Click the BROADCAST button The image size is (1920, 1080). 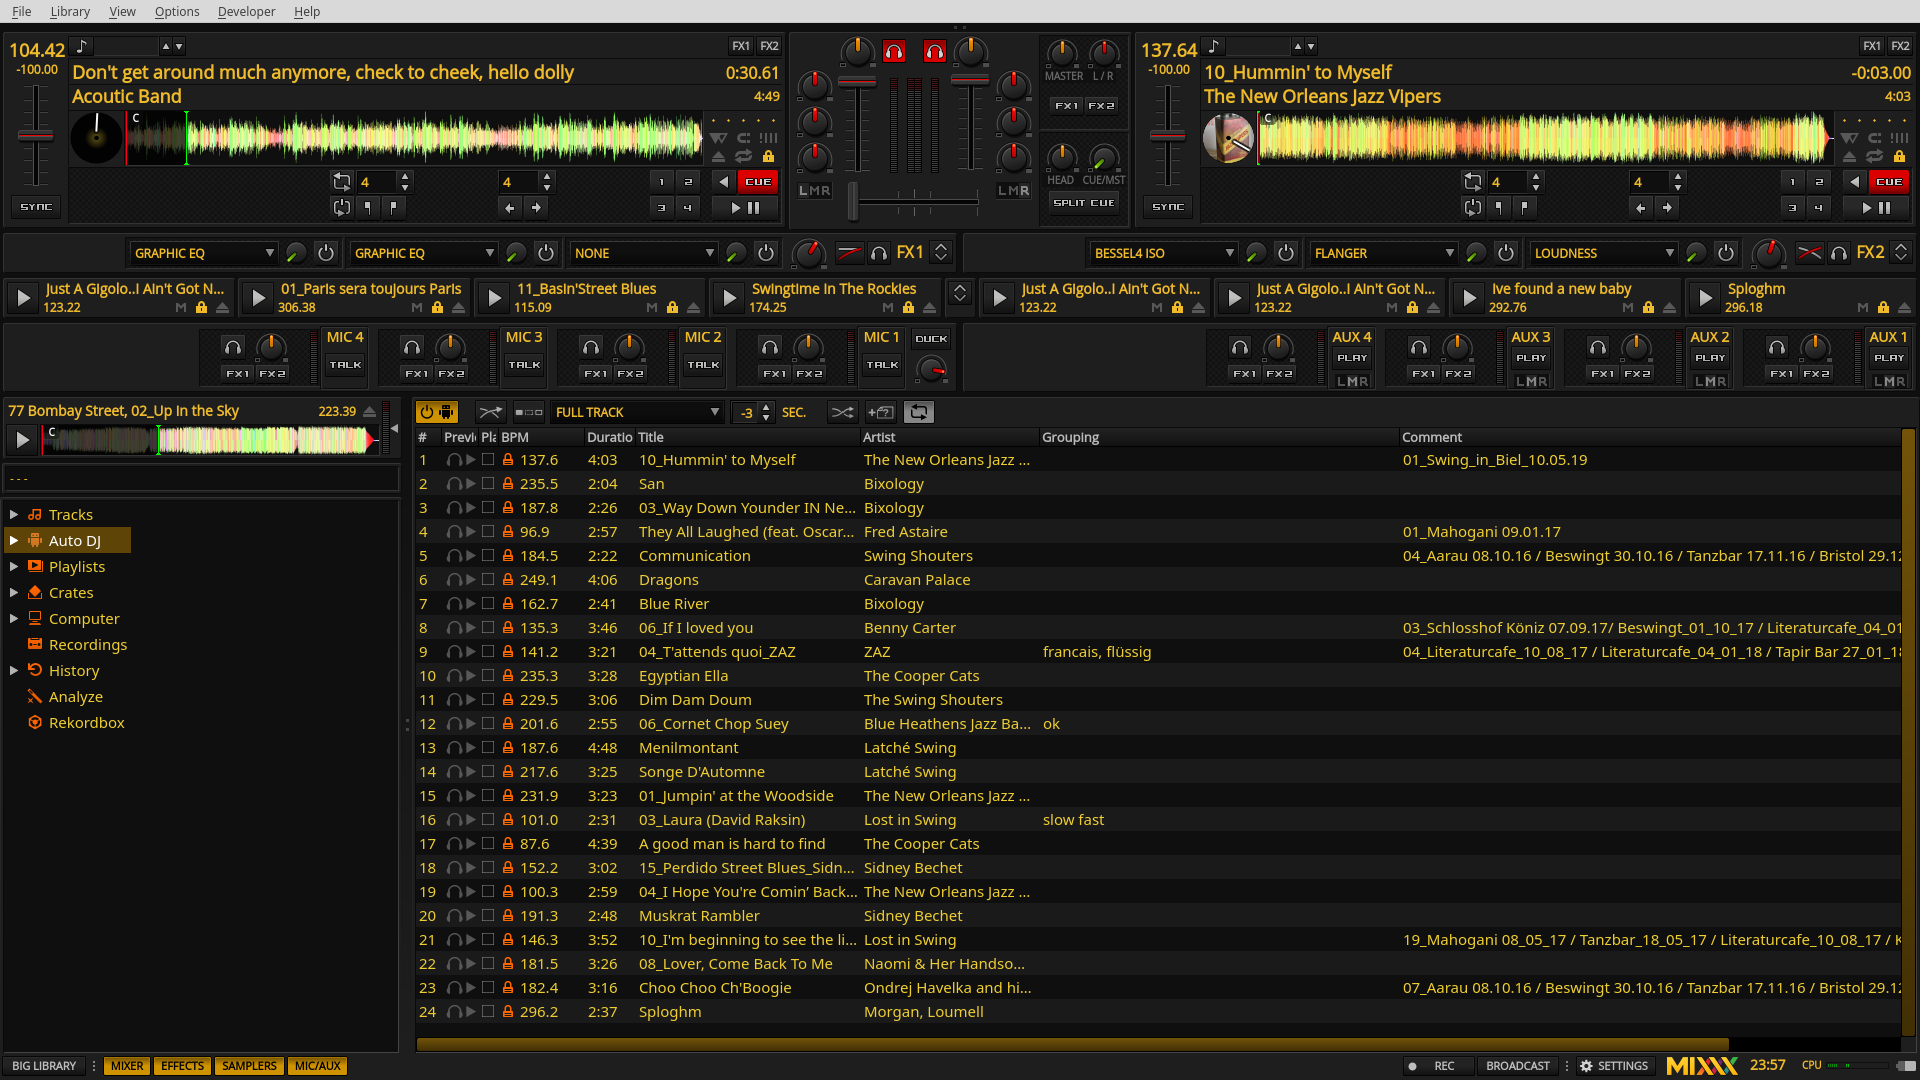(1517, 1066)
